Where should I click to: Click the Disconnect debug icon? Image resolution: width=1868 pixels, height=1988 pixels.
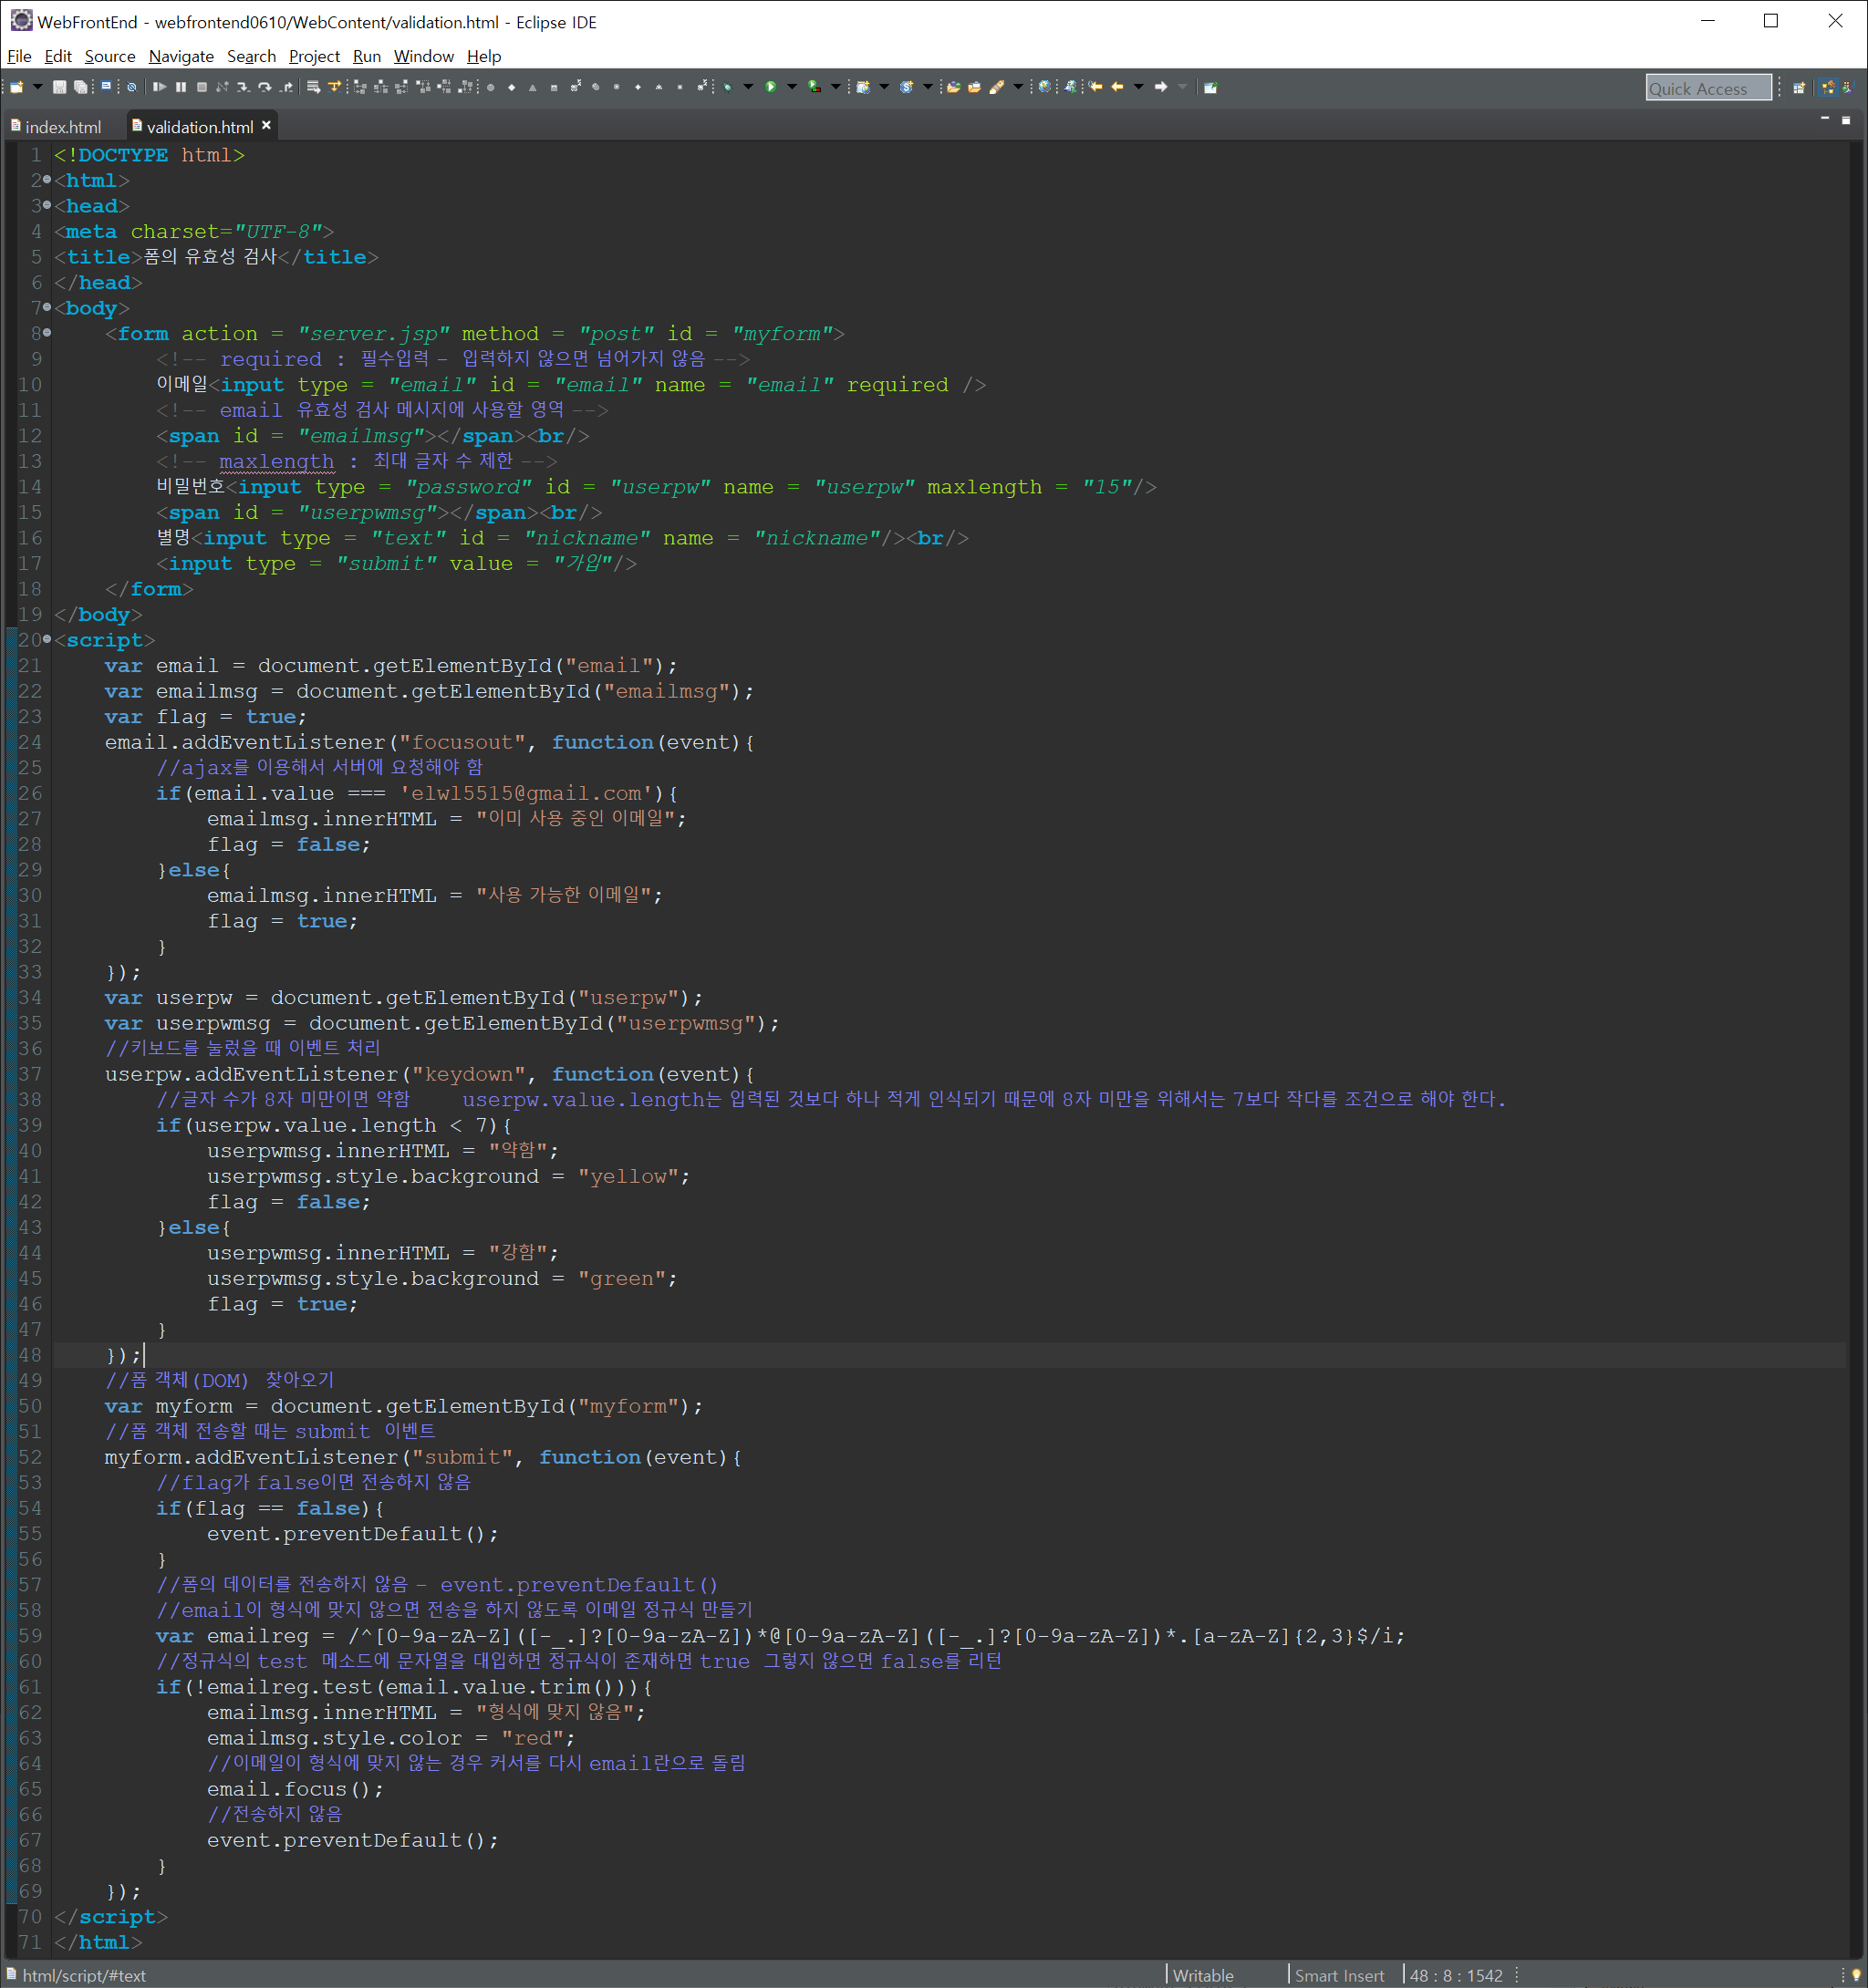(x=222, y=87)
